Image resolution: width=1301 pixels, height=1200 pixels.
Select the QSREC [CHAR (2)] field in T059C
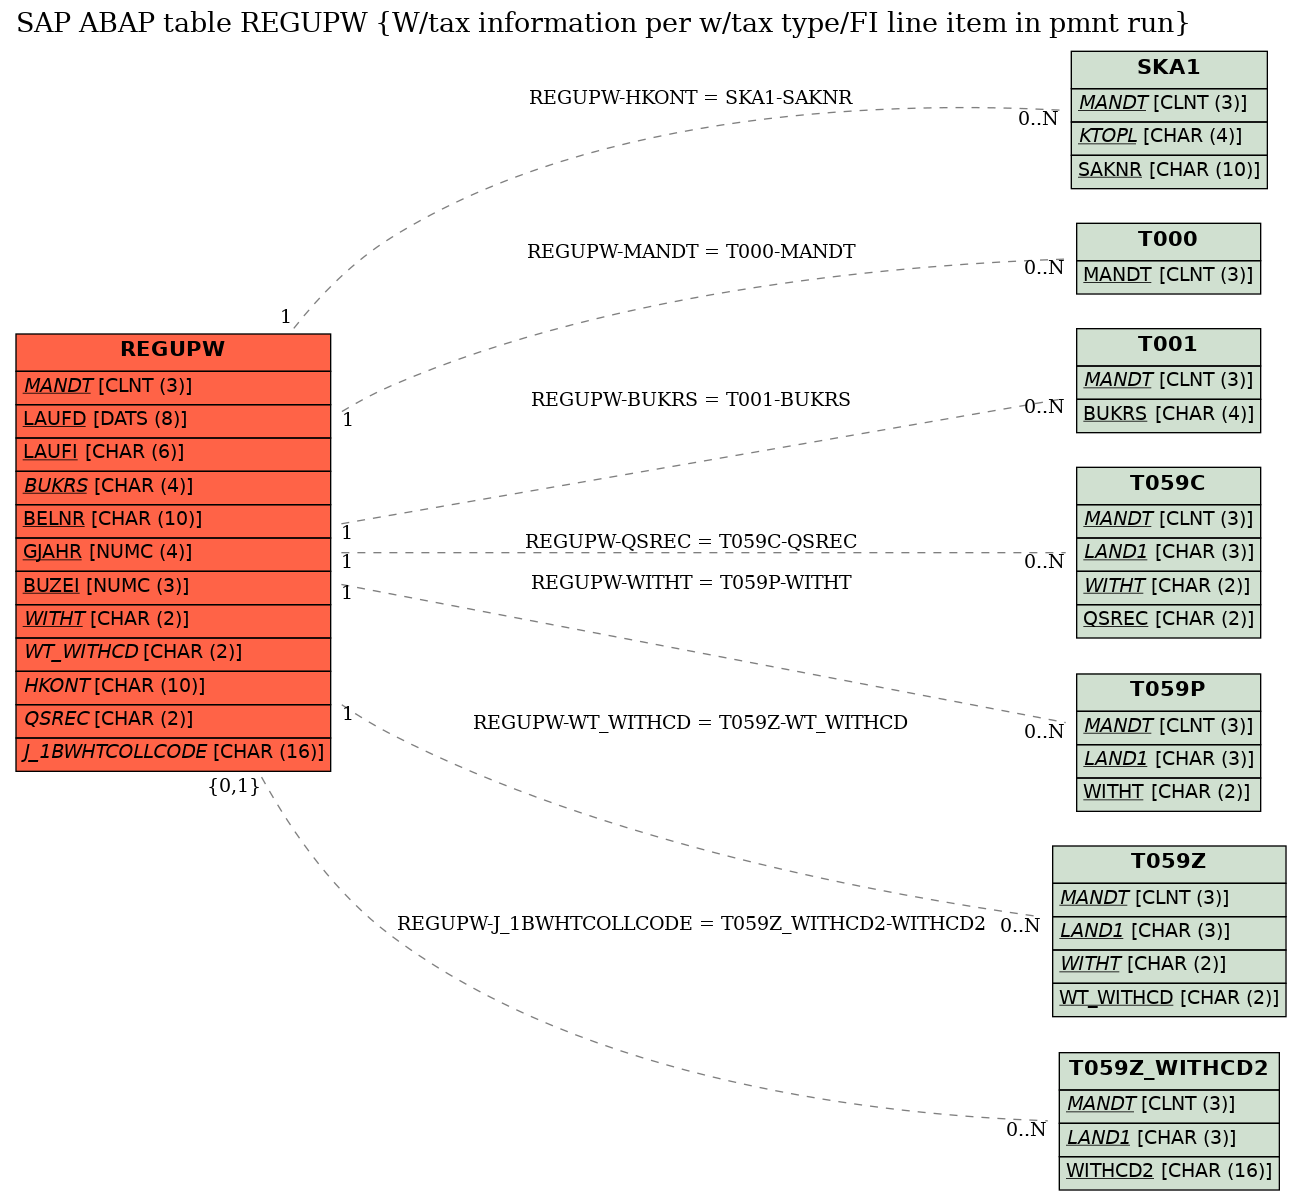(1168, 620)
